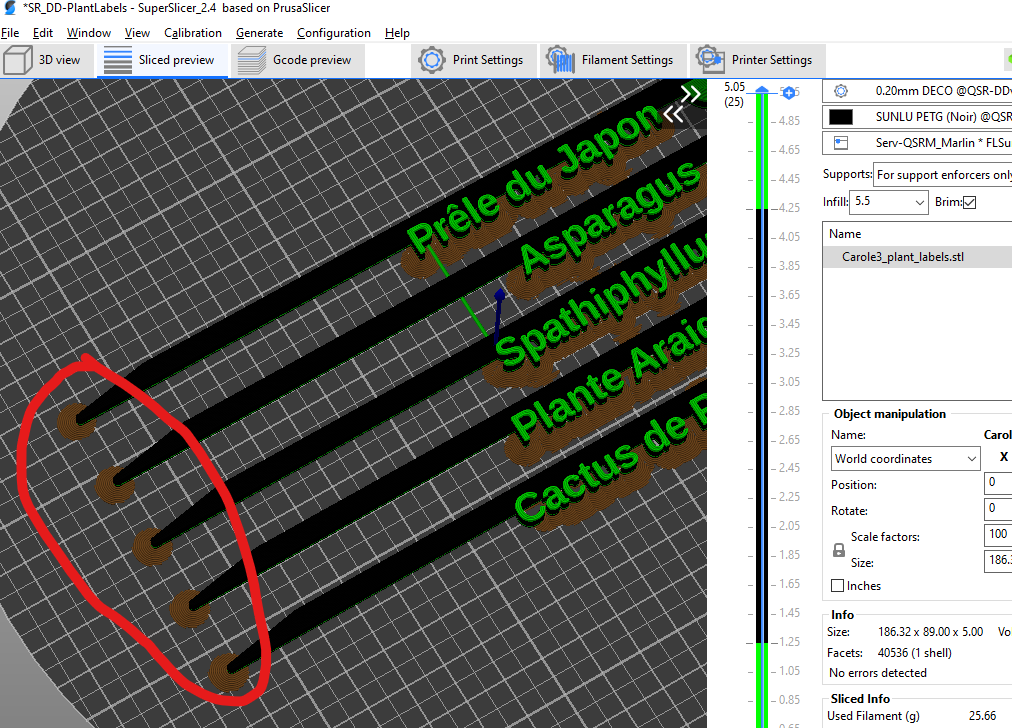
Task: Open the Calibration menu
Action: coord(192,33)
